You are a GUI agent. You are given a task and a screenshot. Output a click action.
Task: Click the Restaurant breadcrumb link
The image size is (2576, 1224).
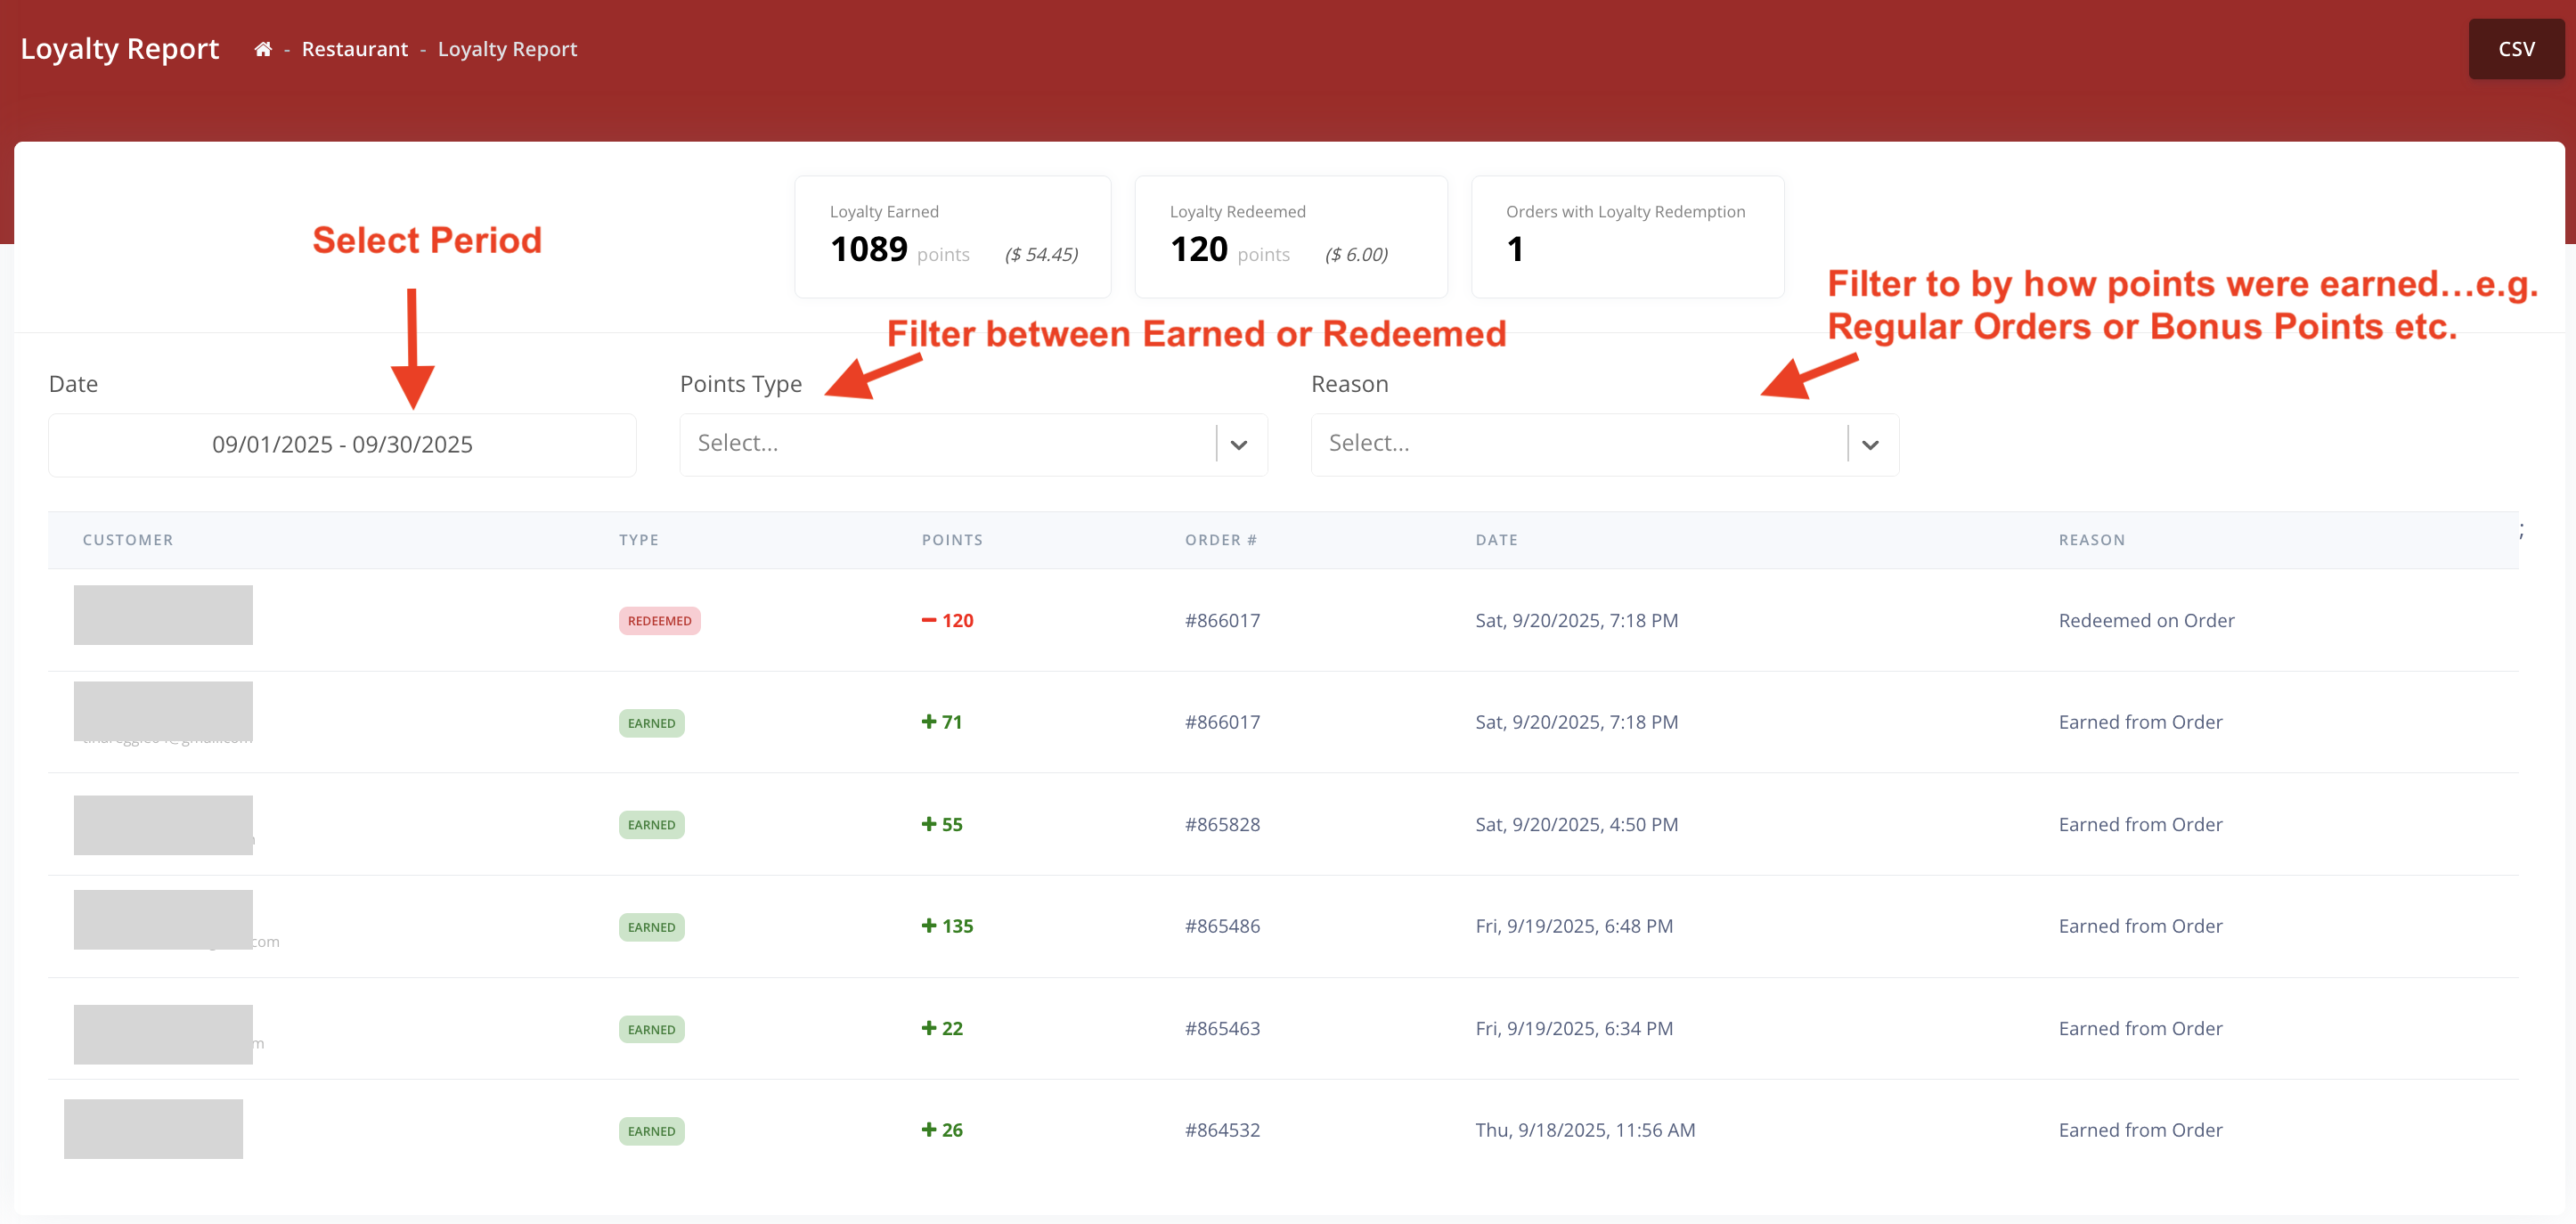[354, 49]
